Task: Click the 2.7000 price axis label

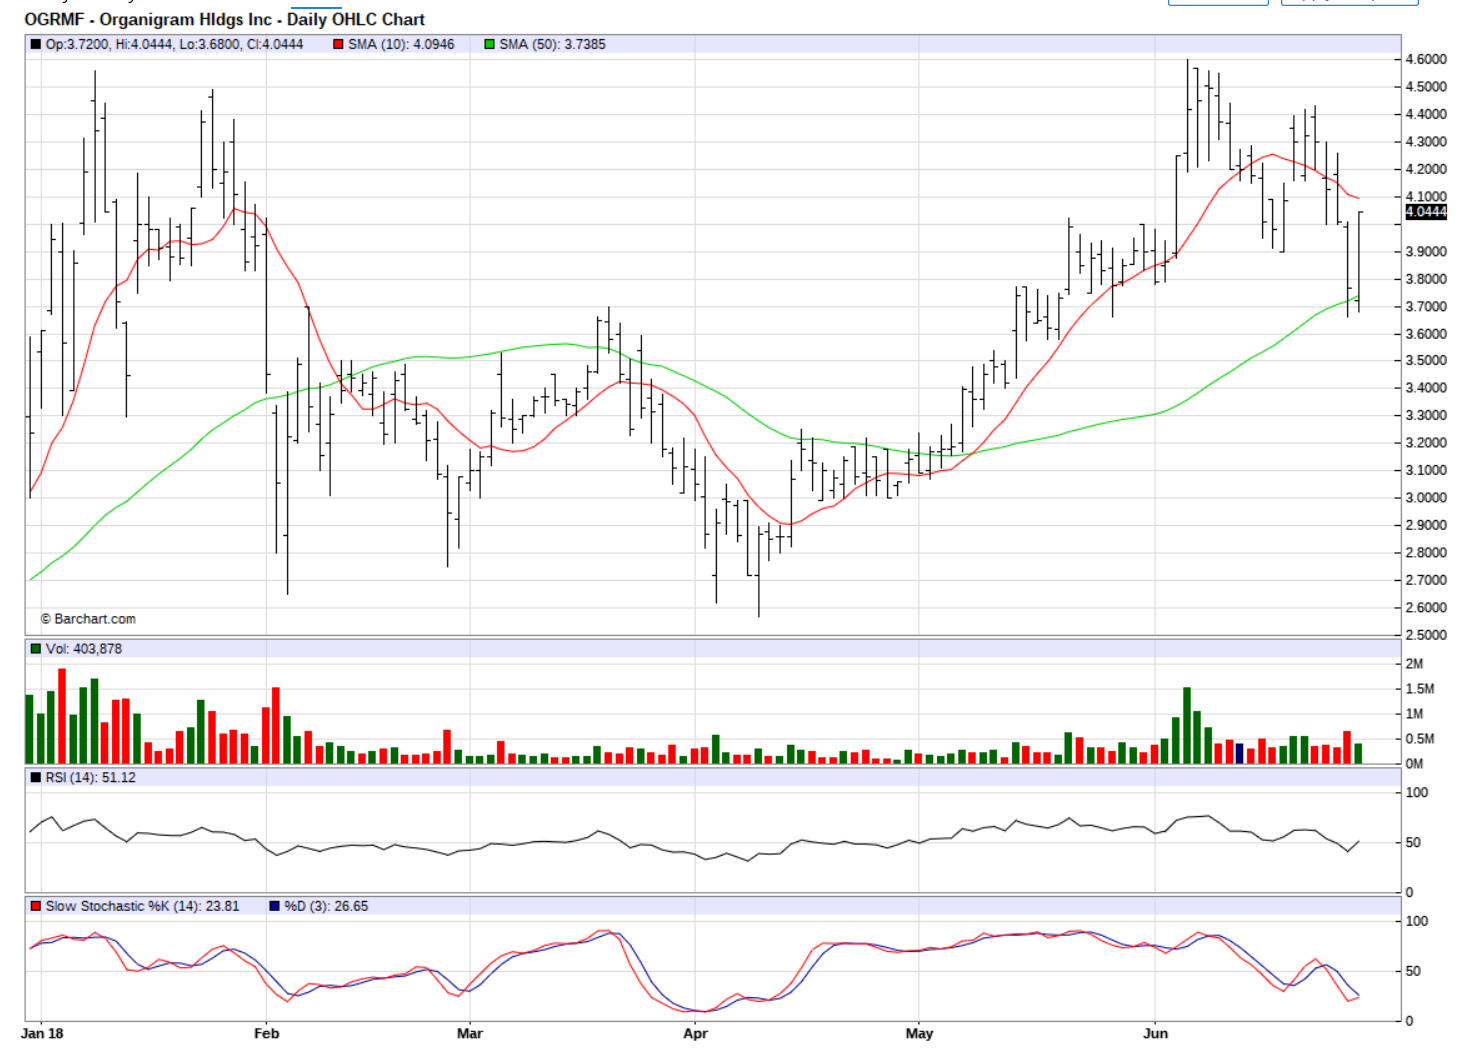Action: pyautogui.click(x=1426, y=580)
